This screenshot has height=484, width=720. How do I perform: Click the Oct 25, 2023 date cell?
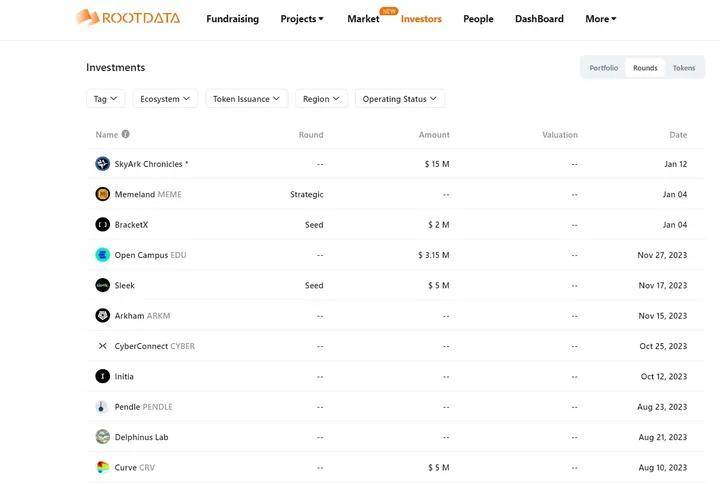[663, 346]
